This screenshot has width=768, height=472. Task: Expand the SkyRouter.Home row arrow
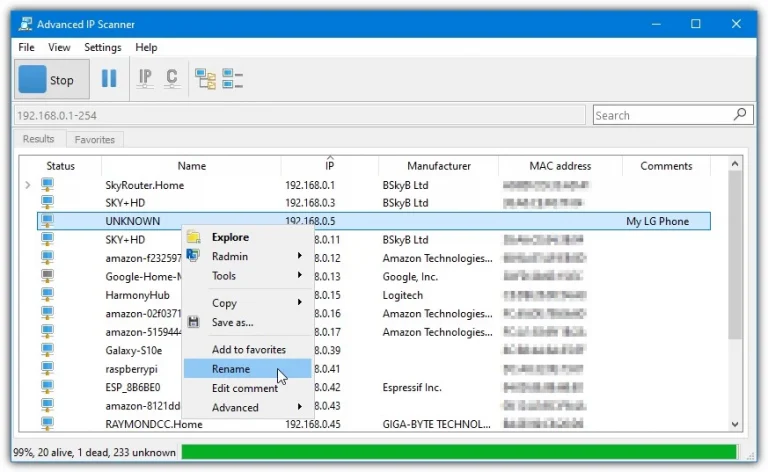(x=27, y=185)
